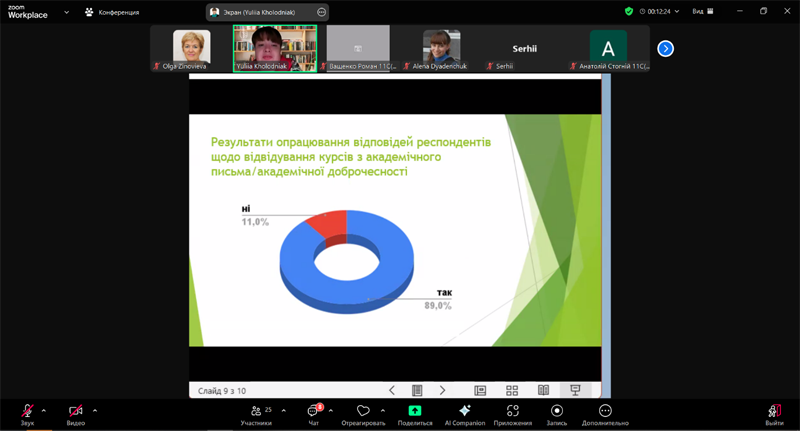Expand chat options arrow
Viewport: 800px width, 431px height.
[x=331, y=411]
